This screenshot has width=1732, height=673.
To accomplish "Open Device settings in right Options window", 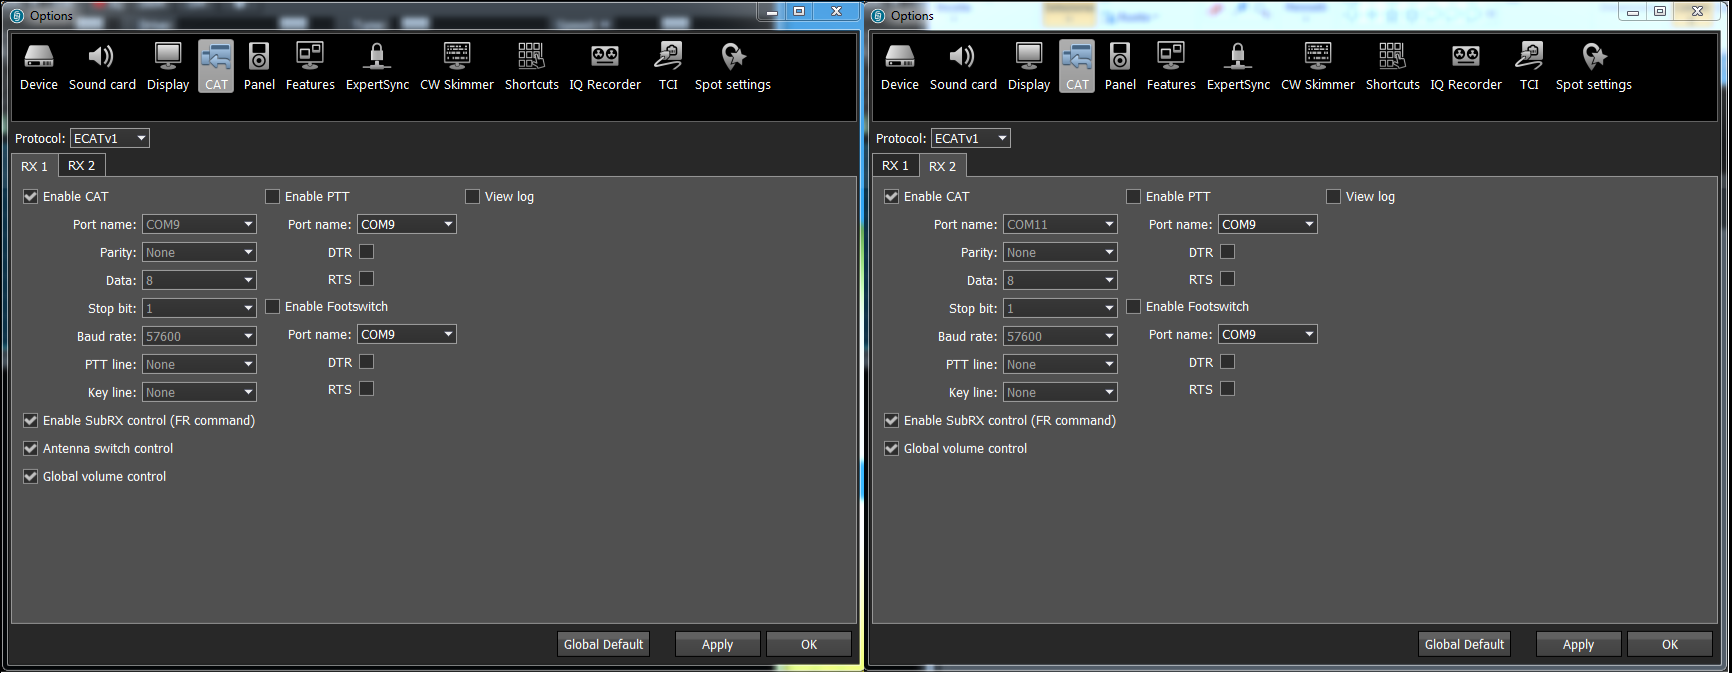I will 900,67.
